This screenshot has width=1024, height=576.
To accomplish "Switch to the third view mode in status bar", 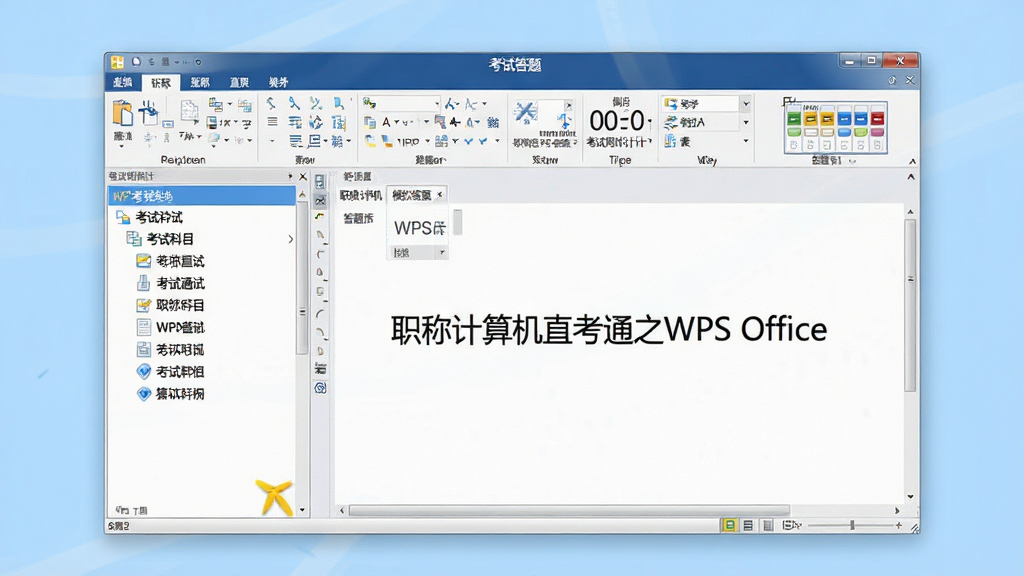I will tap(768, 525).
